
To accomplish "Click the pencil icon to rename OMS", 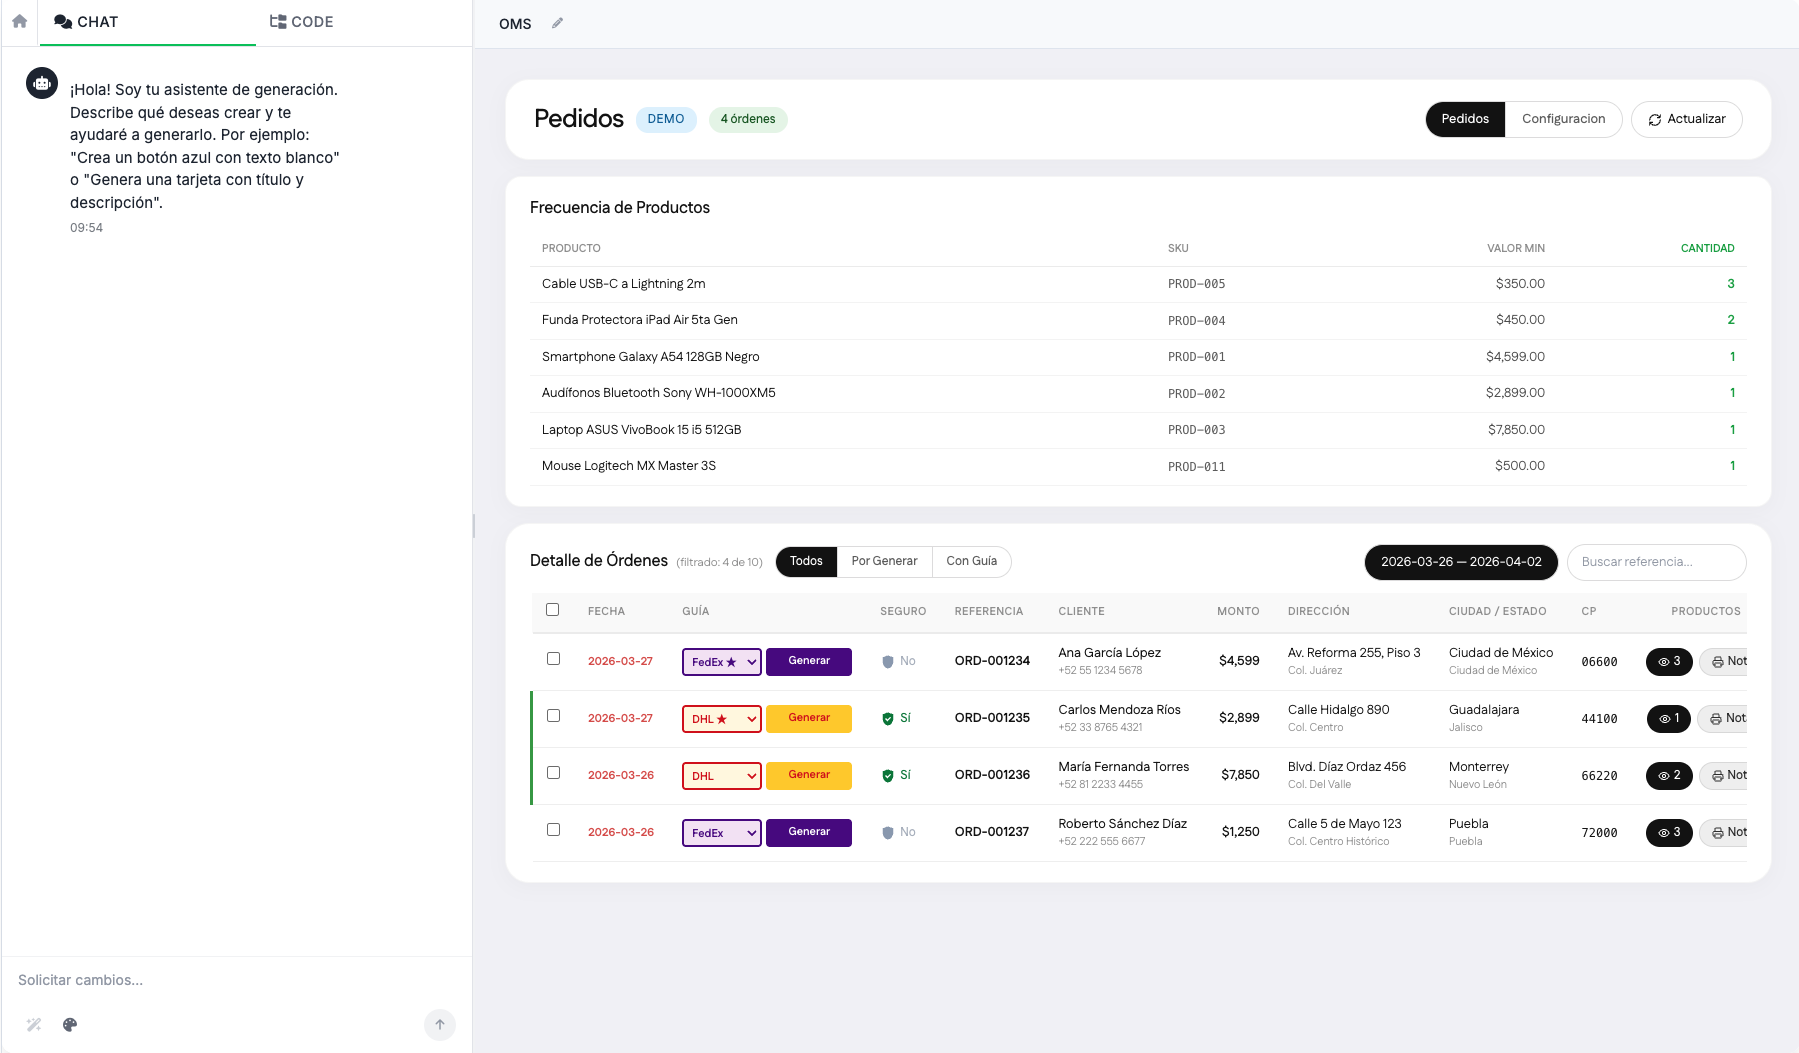I will (557, 23).
